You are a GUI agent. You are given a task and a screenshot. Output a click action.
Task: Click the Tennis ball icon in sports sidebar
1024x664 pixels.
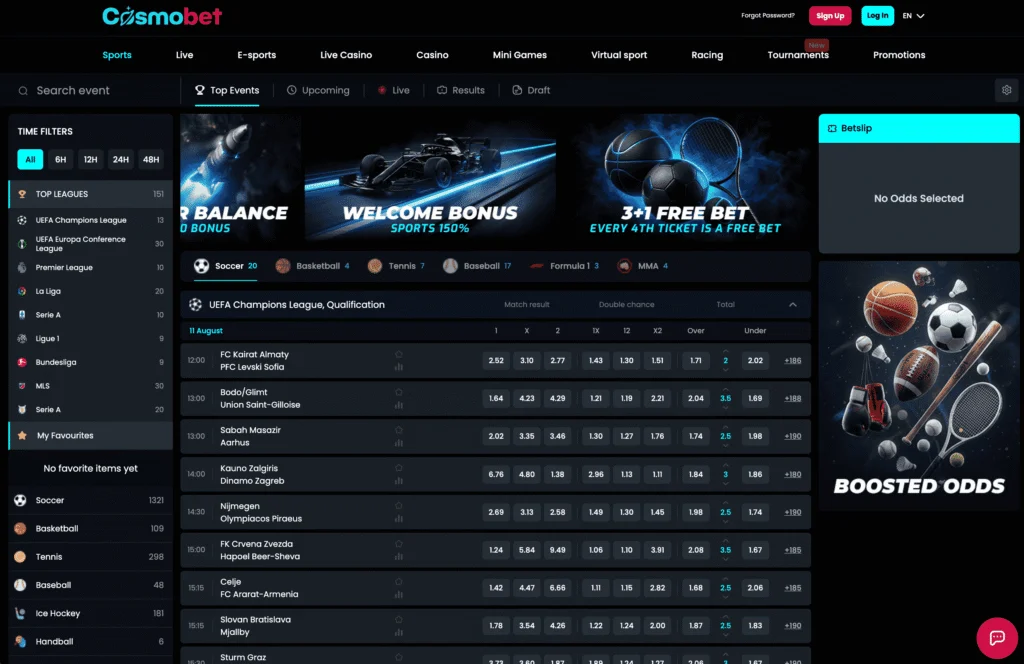(x=20, y=557)
